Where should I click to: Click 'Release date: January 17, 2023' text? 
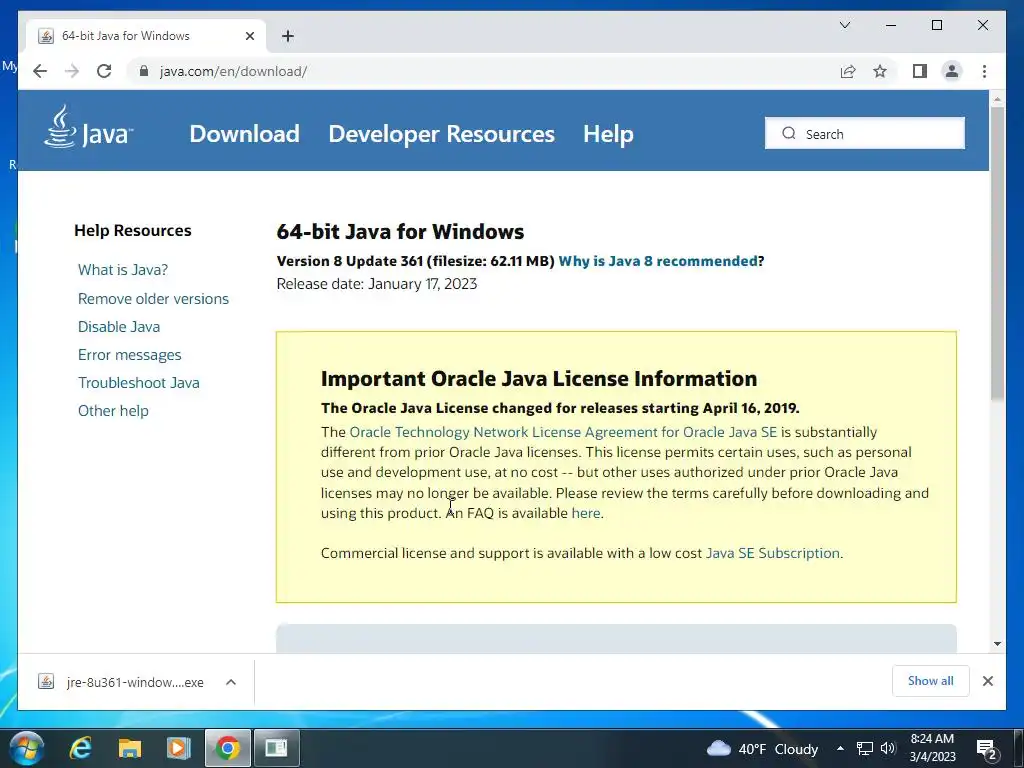tap(377, 284)
